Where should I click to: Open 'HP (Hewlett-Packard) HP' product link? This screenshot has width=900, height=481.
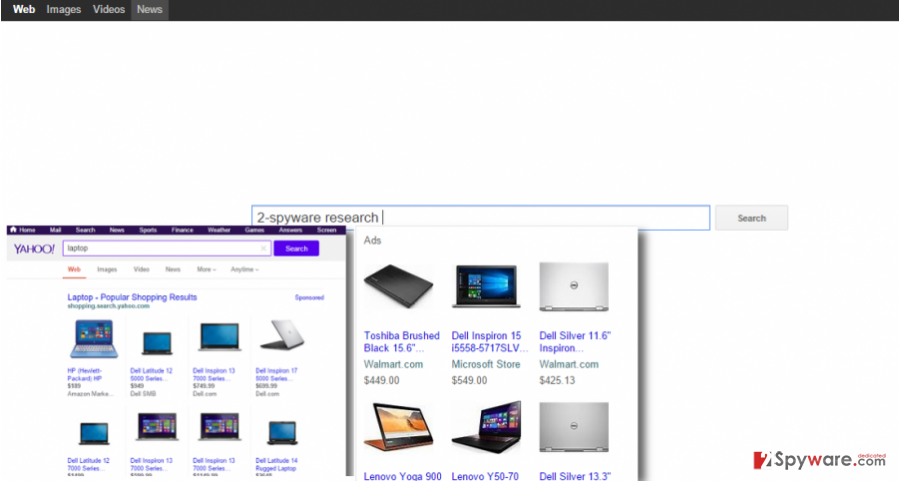point(85,375)
